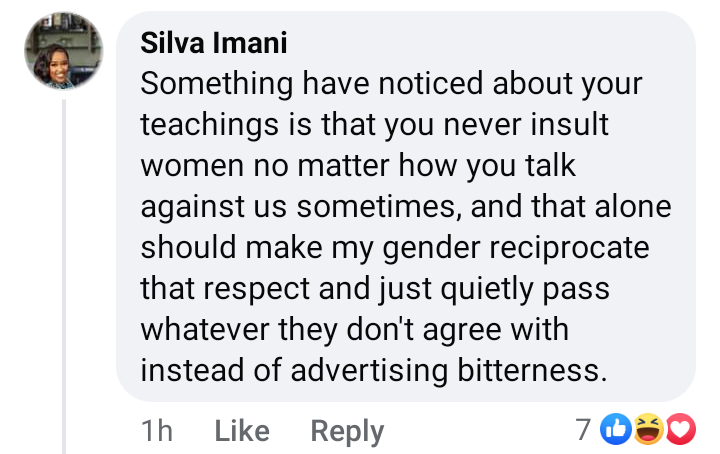Reply to Silva Imani's comment
Viewport: 720px width, 454px height.
[x=347, y=431]
